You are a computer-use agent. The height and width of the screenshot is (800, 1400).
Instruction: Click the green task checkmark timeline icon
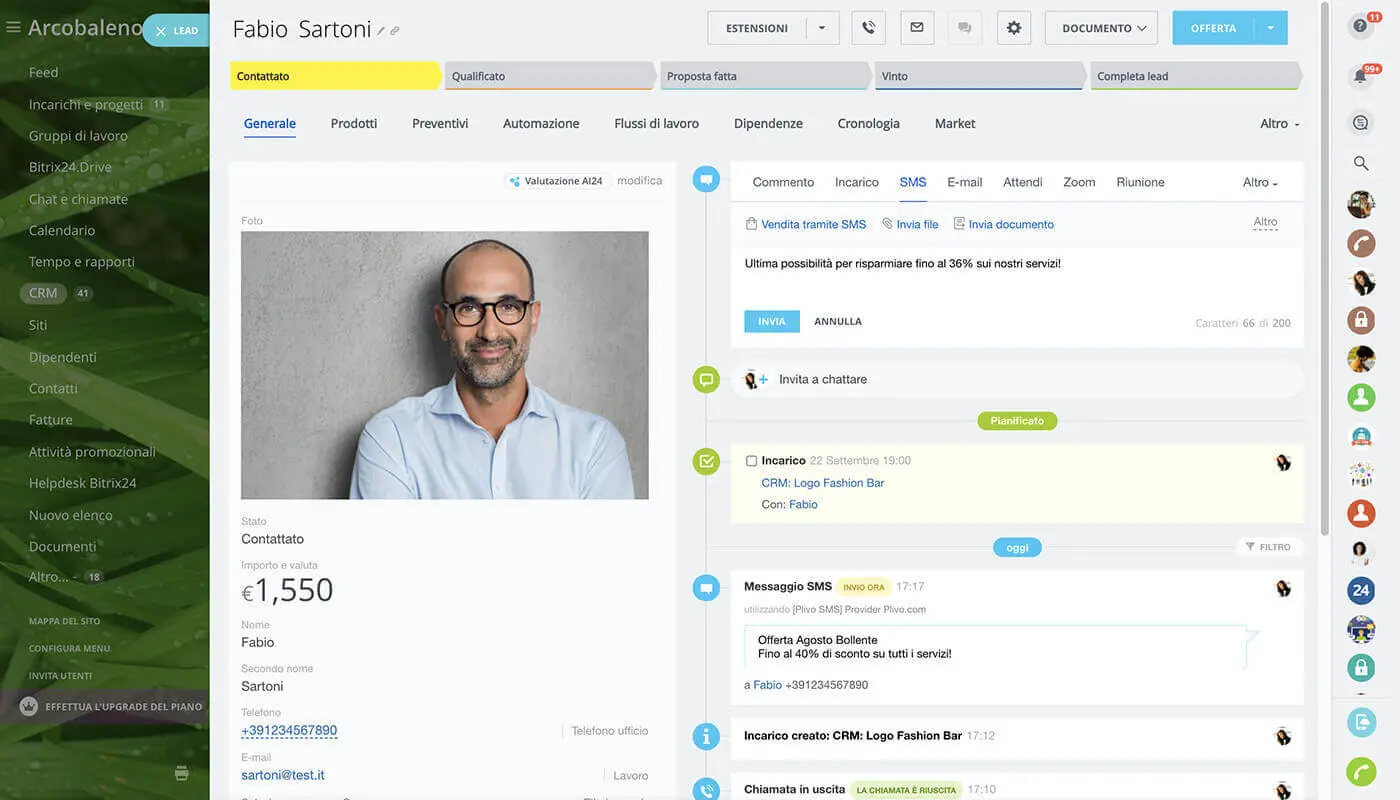click(x=706, y=461)
